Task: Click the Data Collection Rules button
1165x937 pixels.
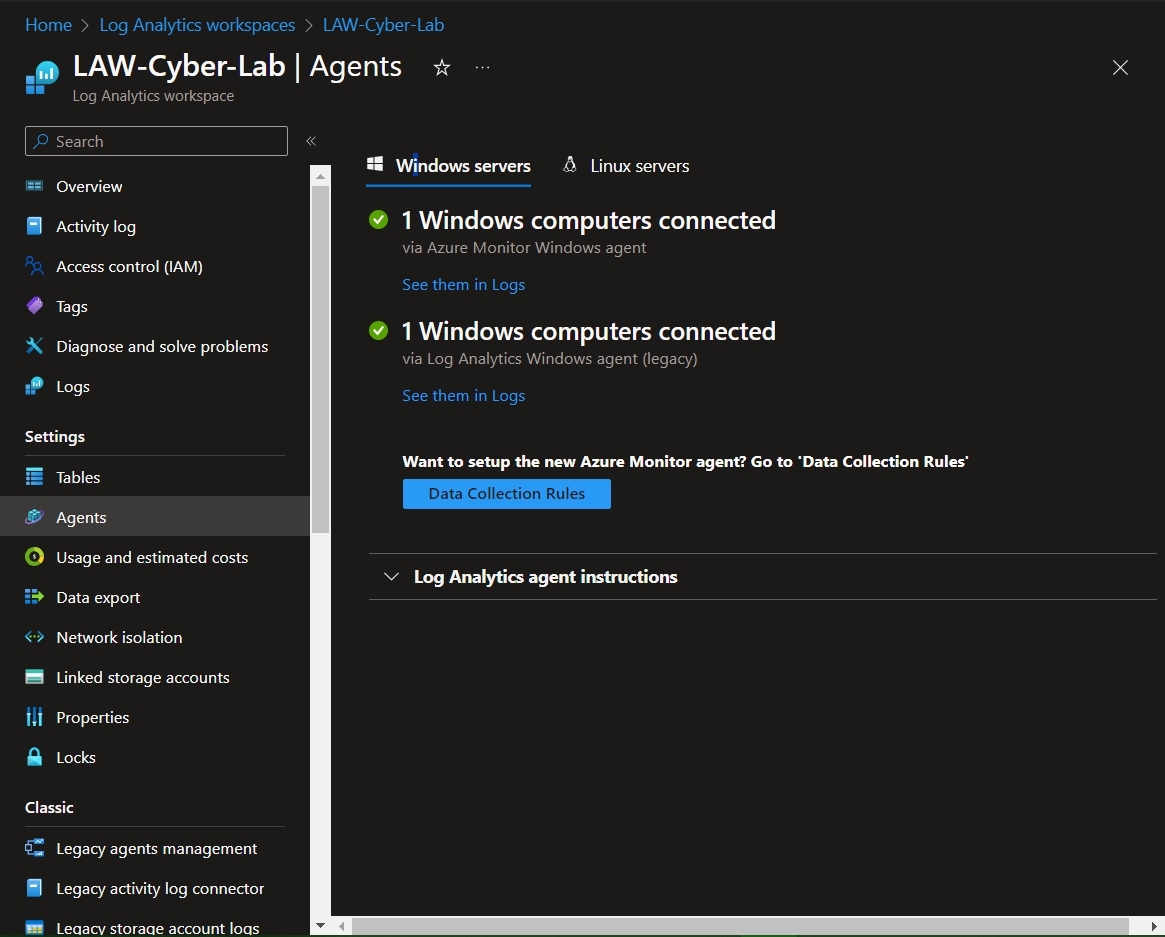Action: click(x=507, y=493)
